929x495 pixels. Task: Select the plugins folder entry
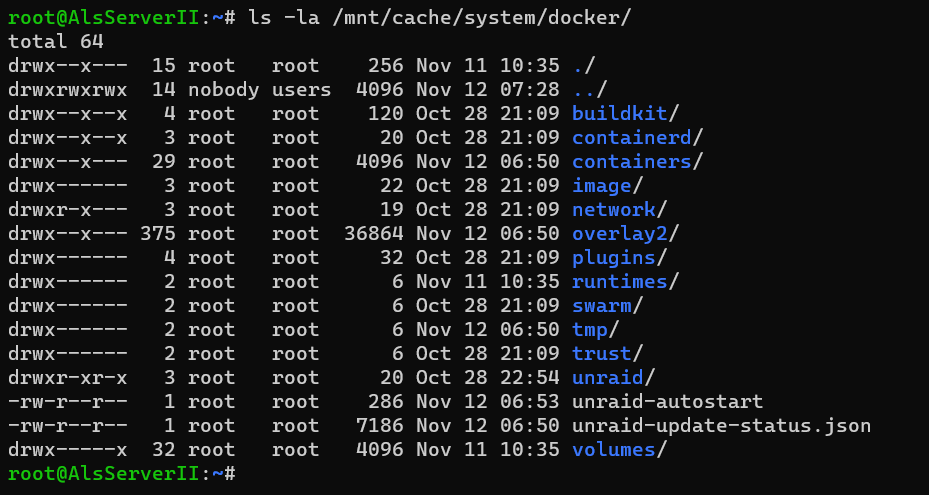[614, 257]
